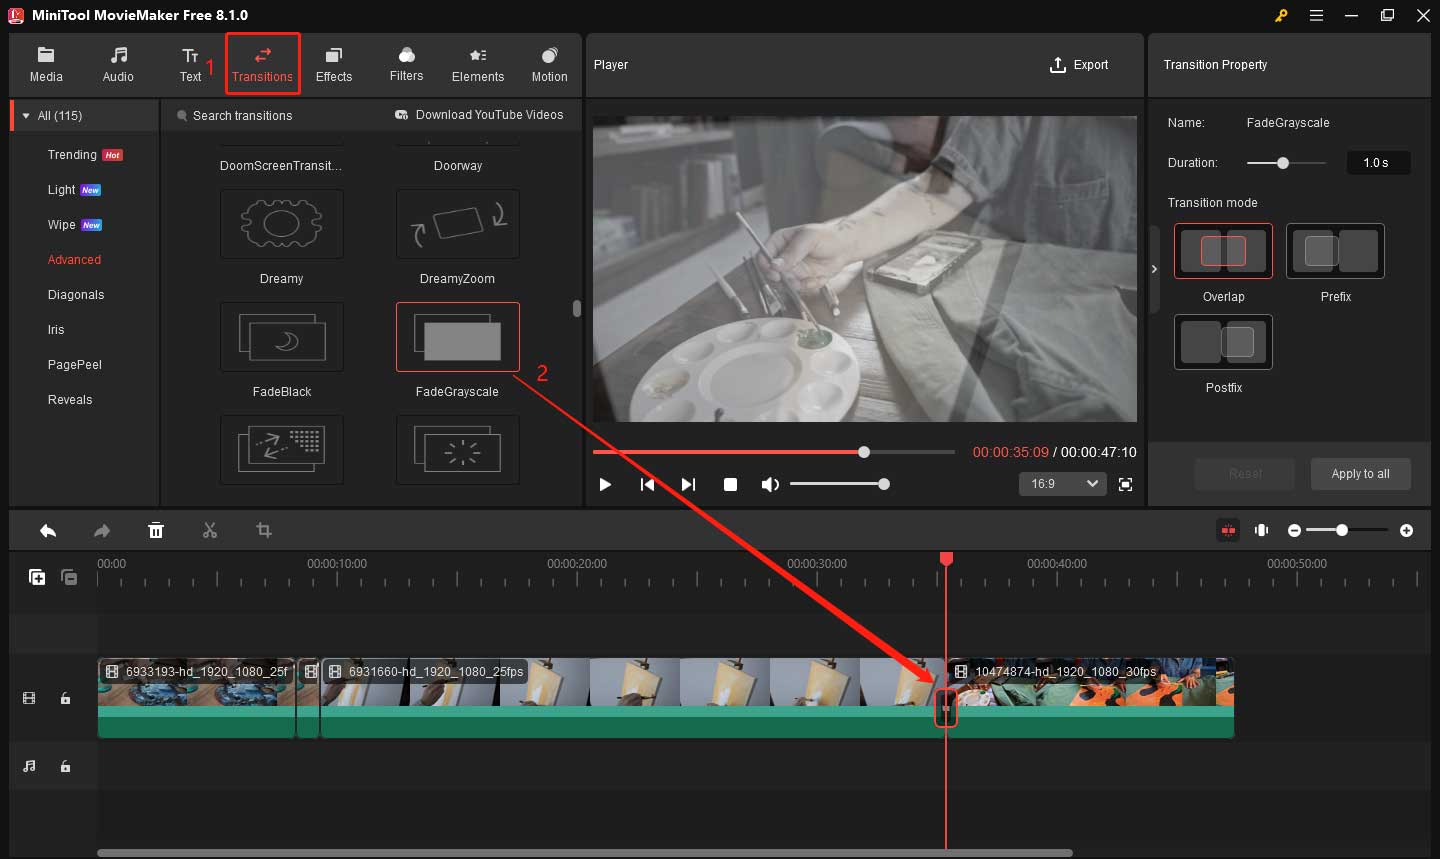Zoom out the timeline
1440x859 pixels.
click(x=1294, y=531)
